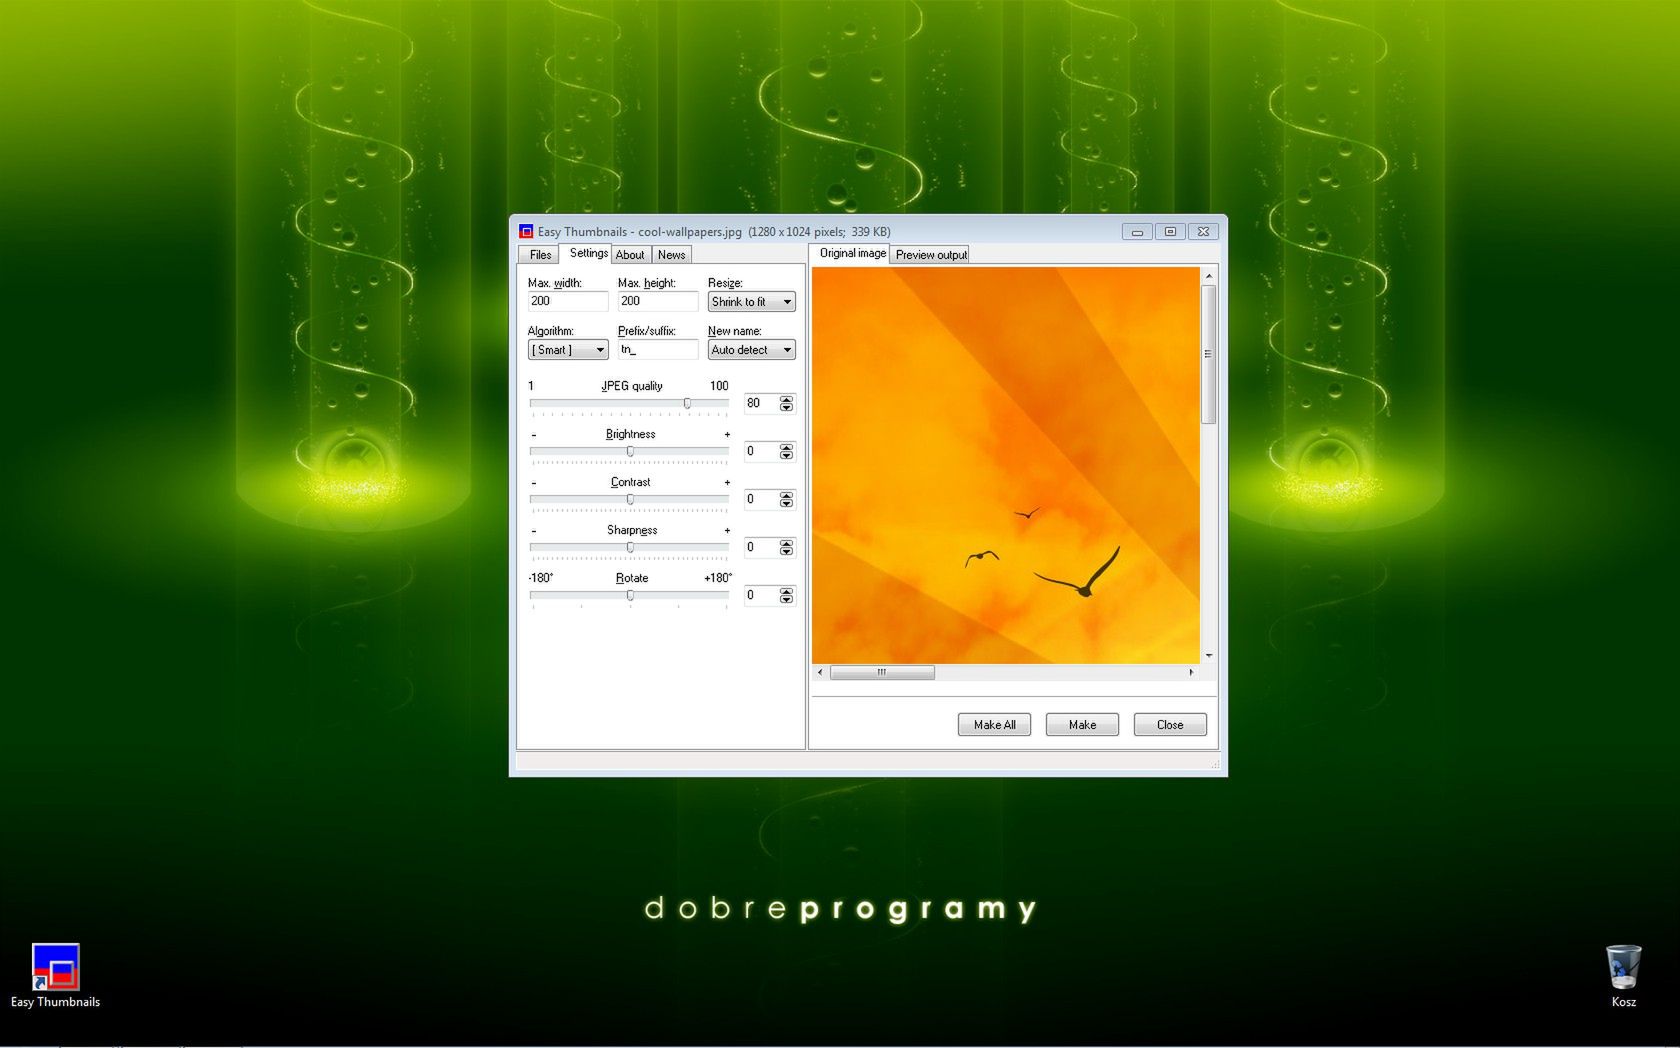Click the Easy Thumbnails title bar icon

click(526, 231)
